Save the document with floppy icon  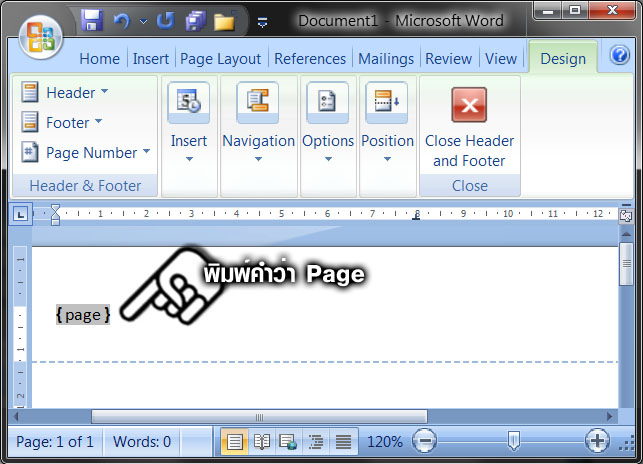(92, 20)
